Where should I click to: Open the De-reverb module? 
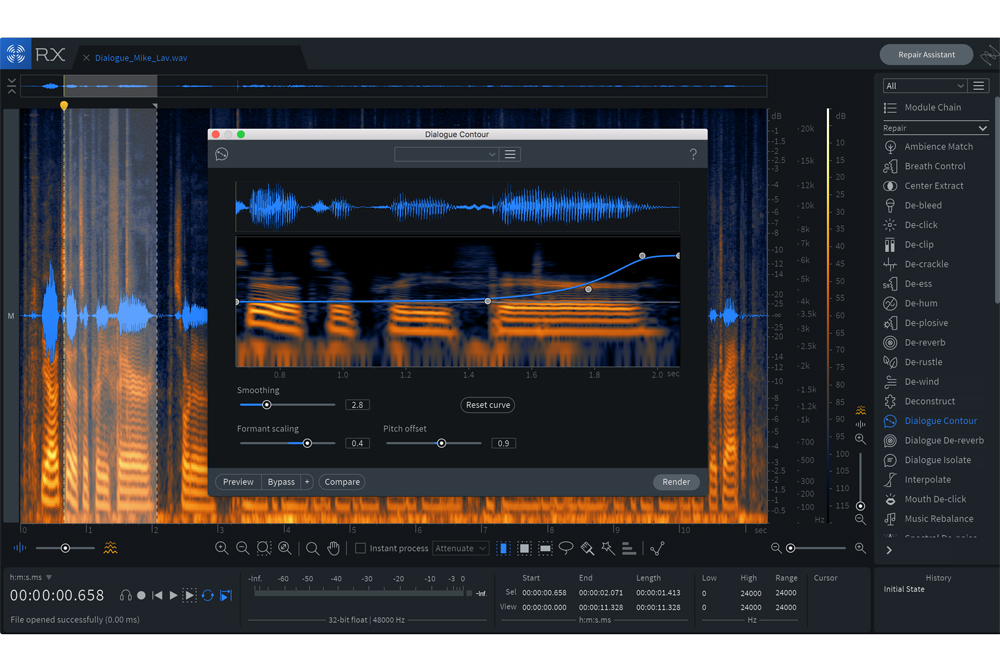915,342
